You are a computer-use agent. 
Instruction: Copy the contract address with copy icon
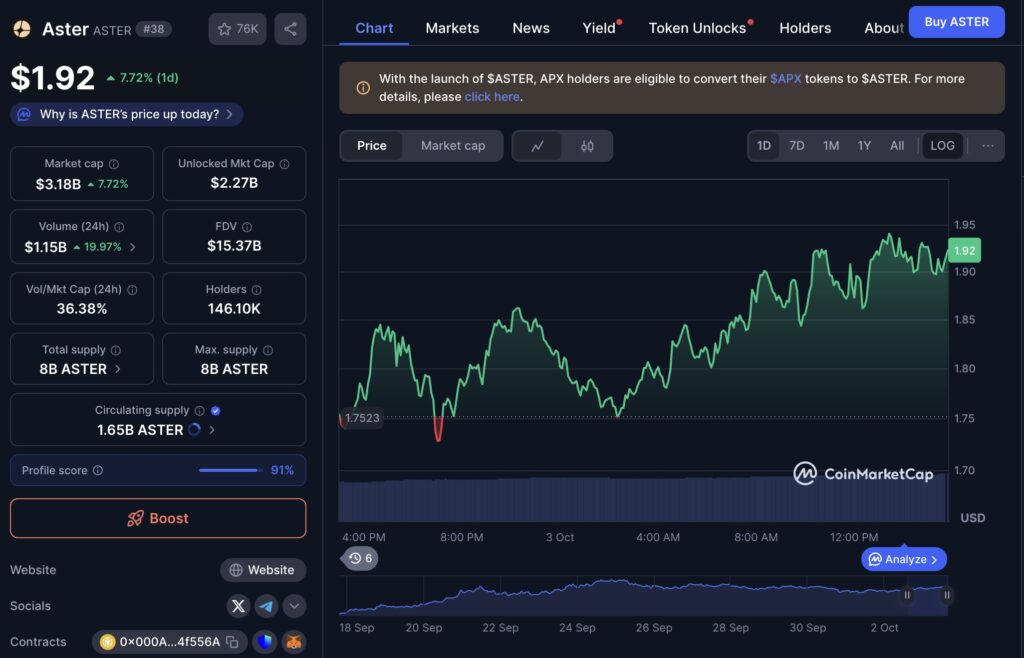click(x=232, y=642)
